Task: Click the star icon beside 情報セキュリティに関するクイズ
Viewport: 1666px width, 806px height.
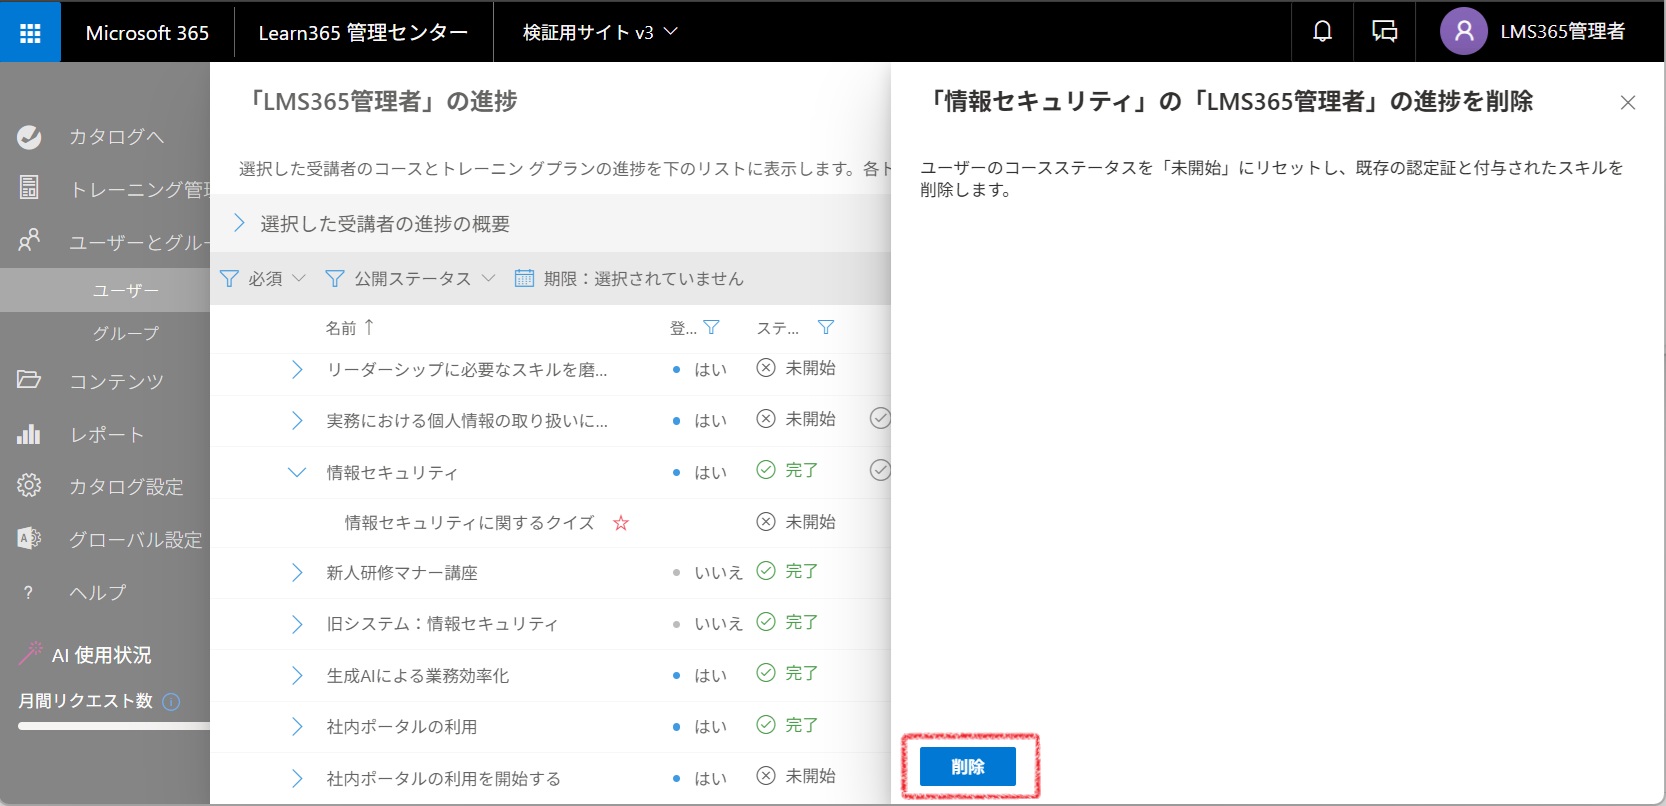Action: (x=621, y=523)
